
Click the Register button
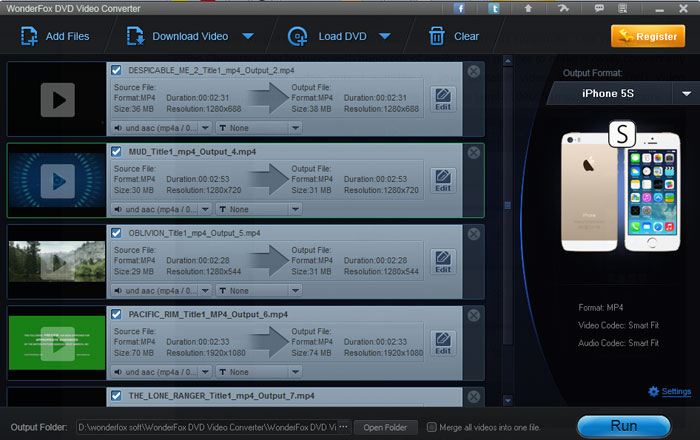point(648,36)
